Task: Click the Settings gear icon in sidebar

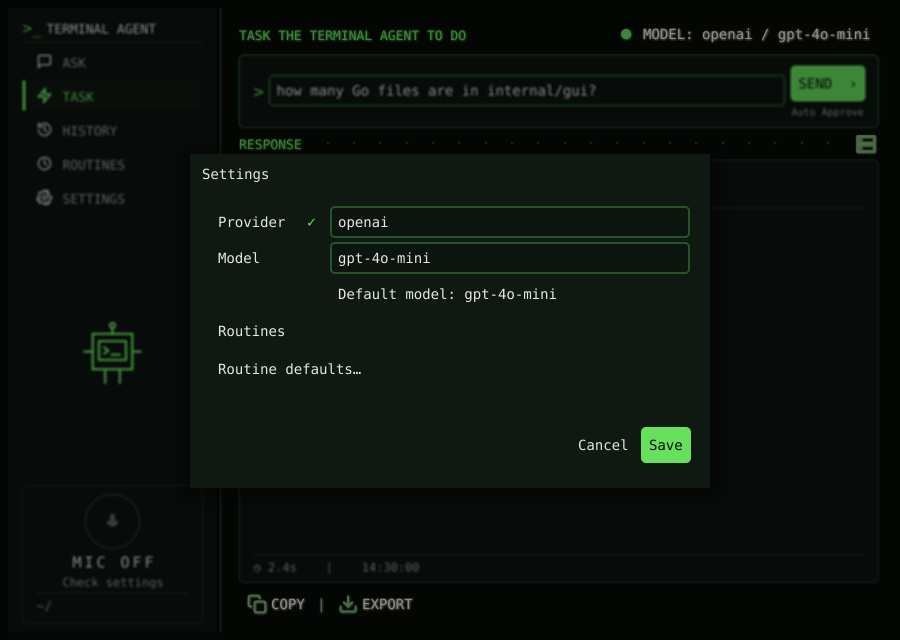Action: [x=44, y=197]
